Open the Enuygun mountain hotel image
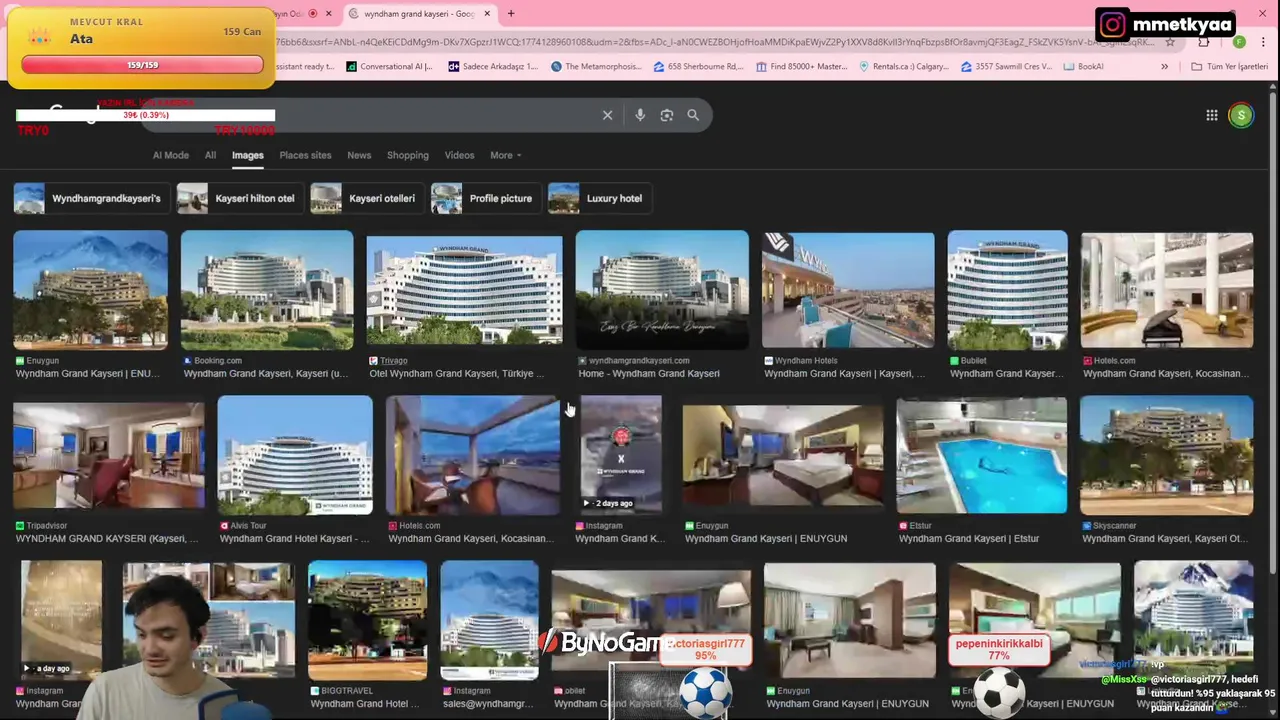The image size is (1280, 720). point(91,290)
